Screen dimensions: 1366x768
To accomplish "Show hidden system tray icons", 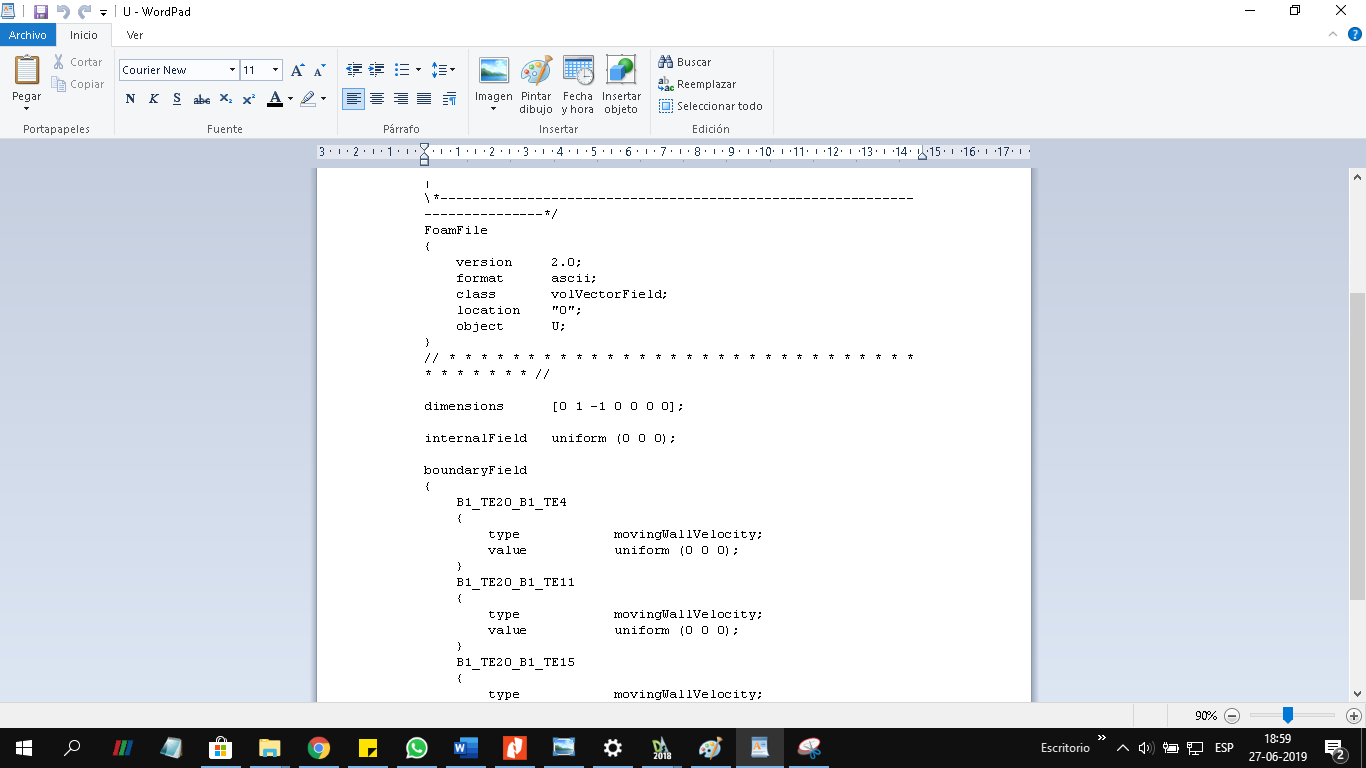I will (1123, 748).
